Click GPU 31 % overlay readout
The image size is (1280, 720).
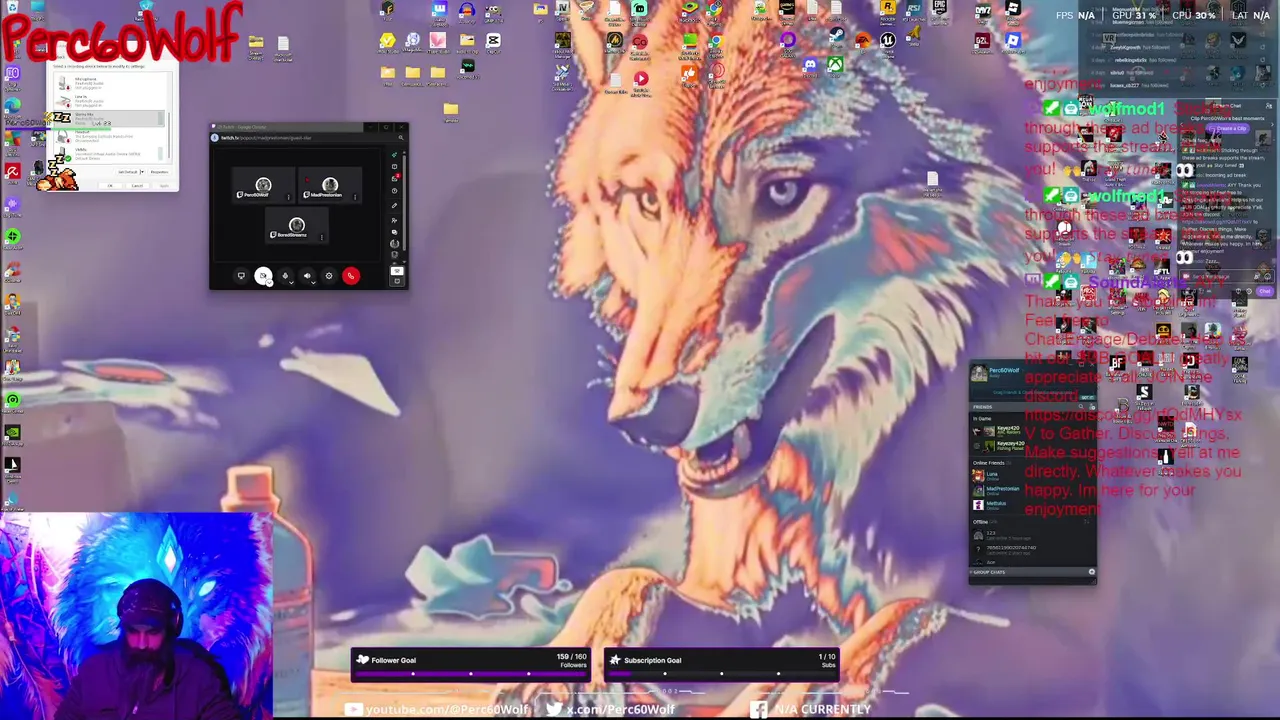[1133, 15]
